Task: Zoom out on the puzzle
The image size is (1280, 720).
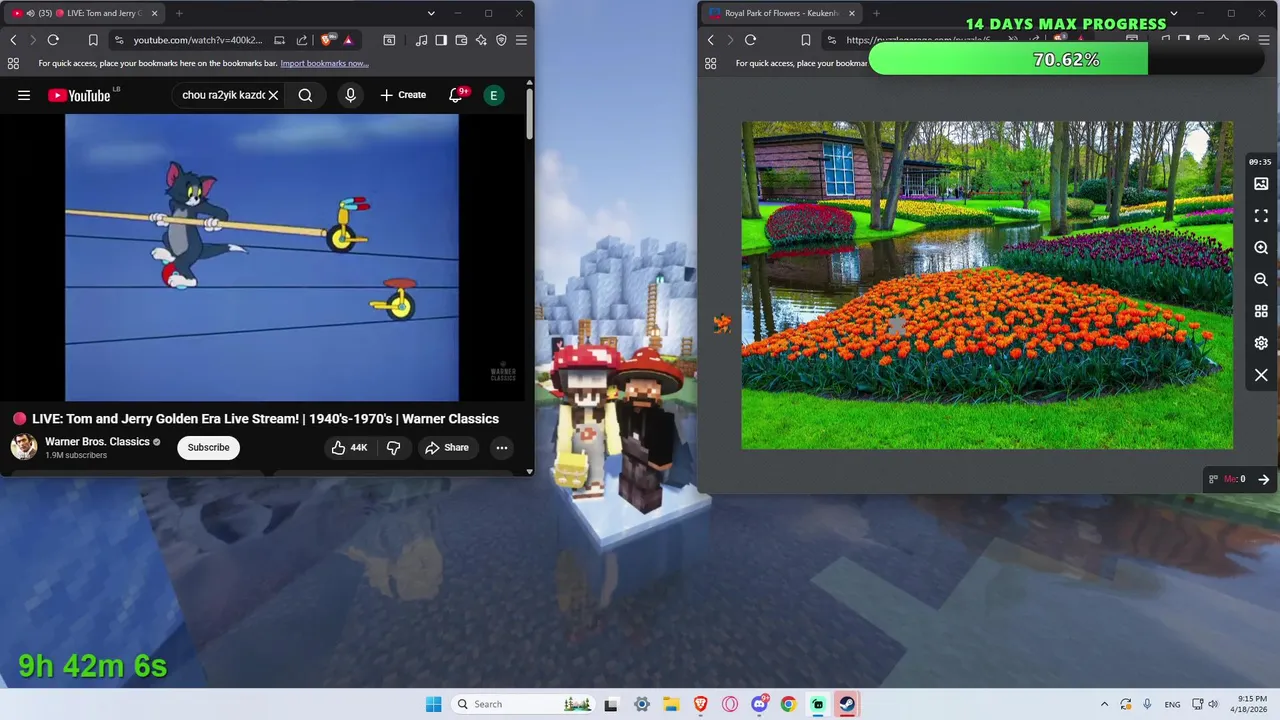Action: tap(1261, 279)
